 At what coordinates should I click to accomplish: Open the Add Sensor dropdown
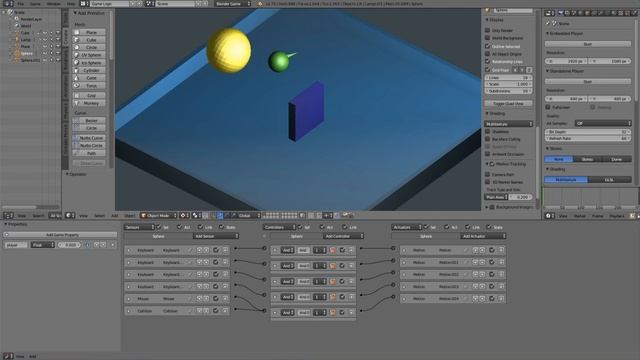point(216,236)
